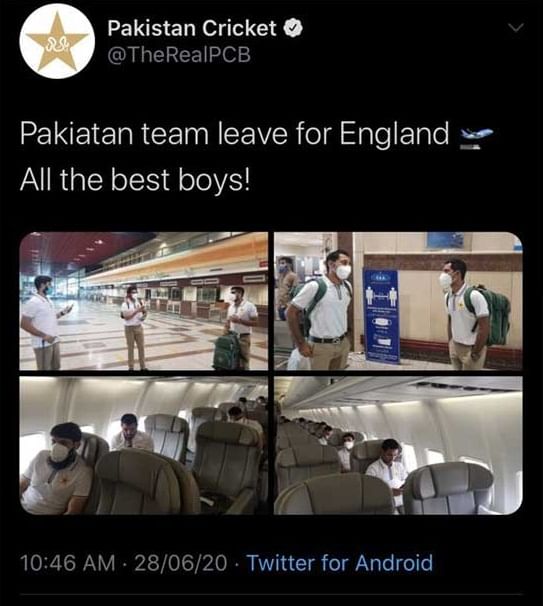Open the photo of two players wearing backpacks
The width and height of the screenshot is (543, 606).
(x=398, y=301)
